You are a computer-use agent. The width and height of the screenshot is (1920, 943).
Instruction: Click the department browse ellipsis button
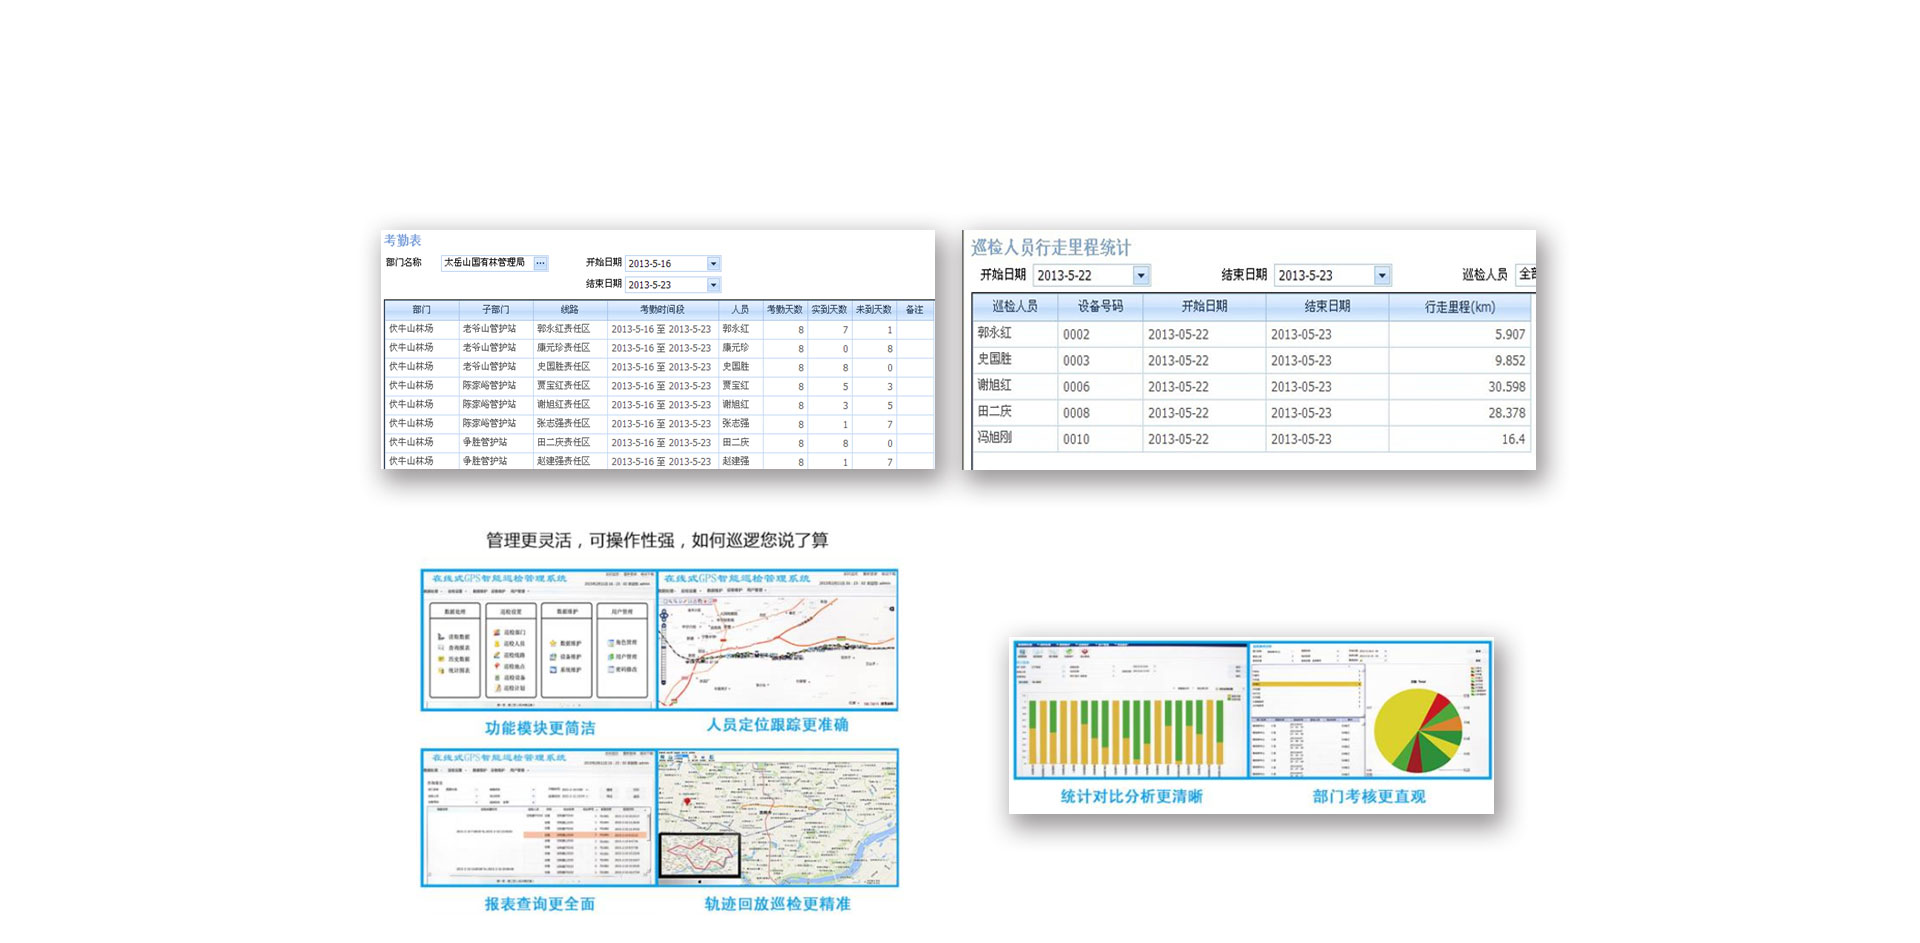(x=540, y=263)
